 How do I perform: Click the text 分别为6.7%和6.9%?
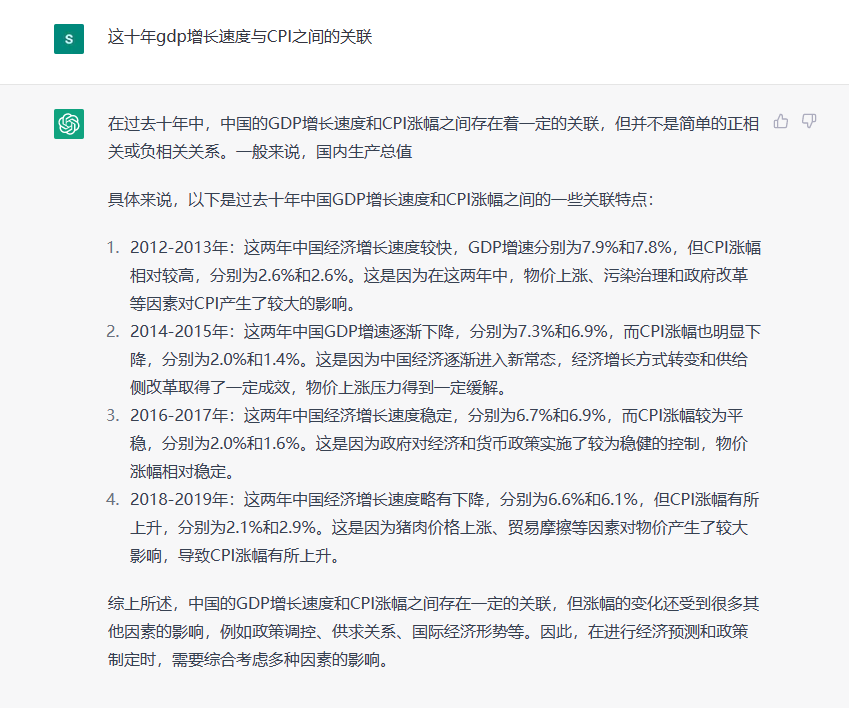pyautogui.click(x=537, y=415)
